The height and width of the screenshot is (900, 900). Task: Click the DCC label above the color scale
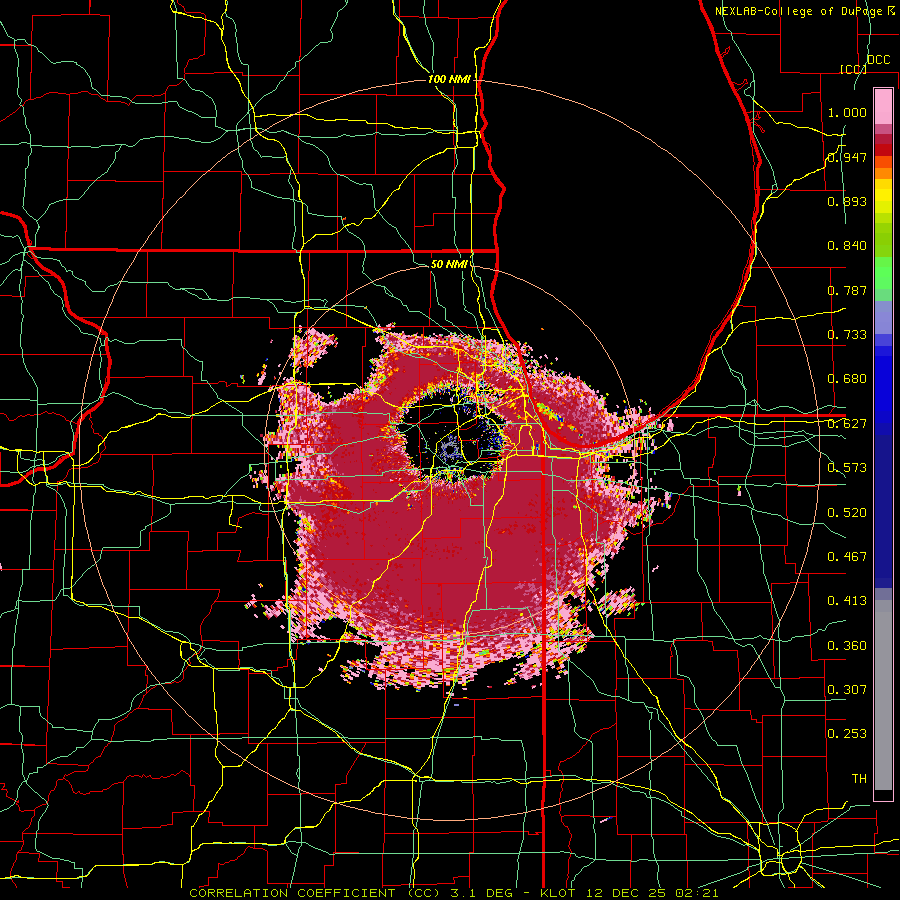pyautogui.click(x=878, y=60)
